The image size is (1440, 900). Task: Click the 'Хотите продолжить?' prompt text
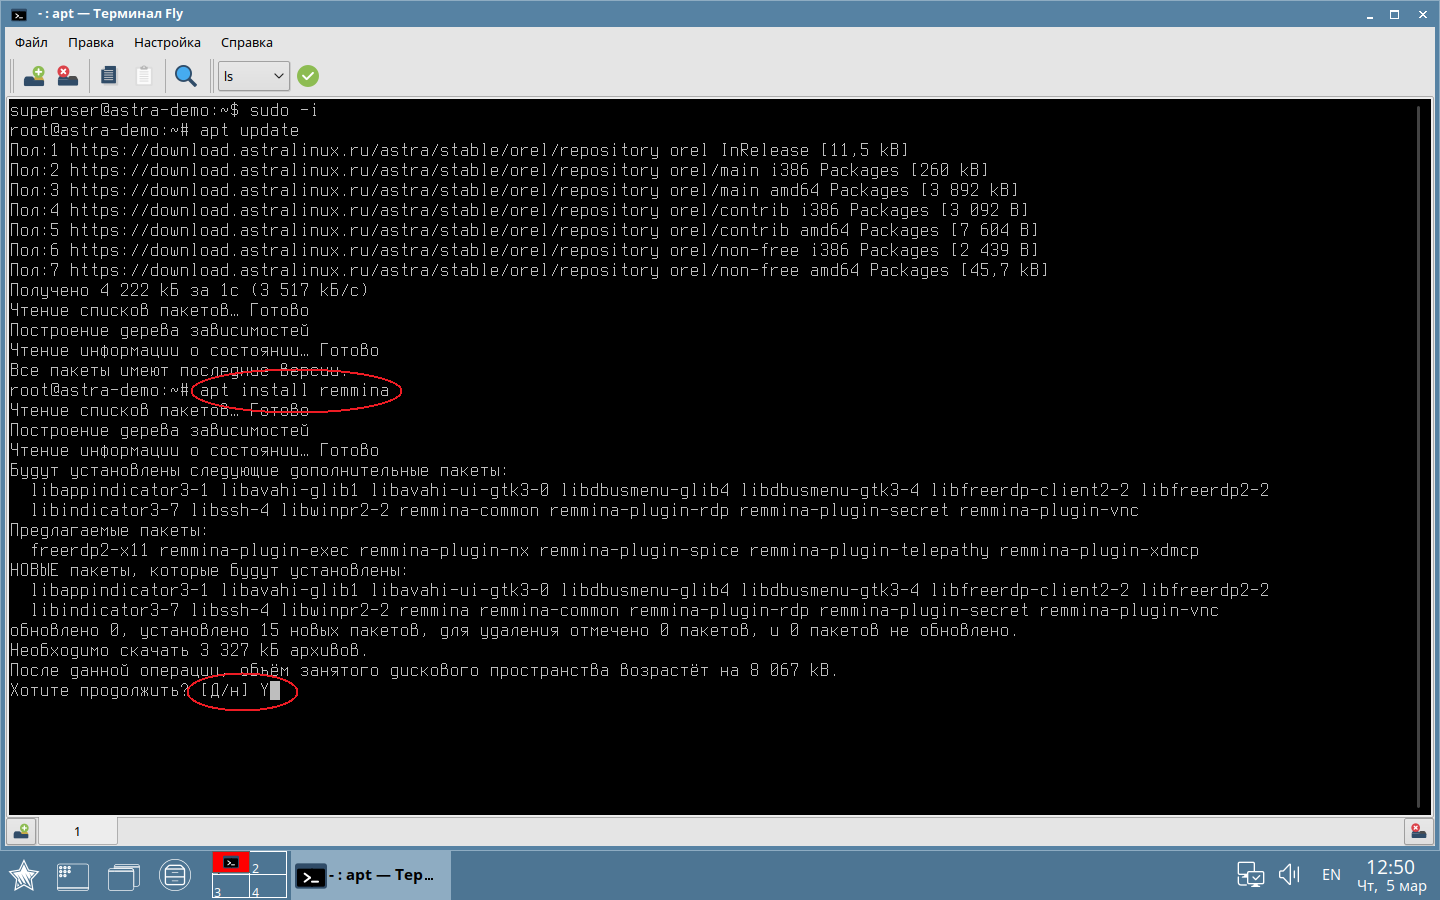(x=99, y=690)
